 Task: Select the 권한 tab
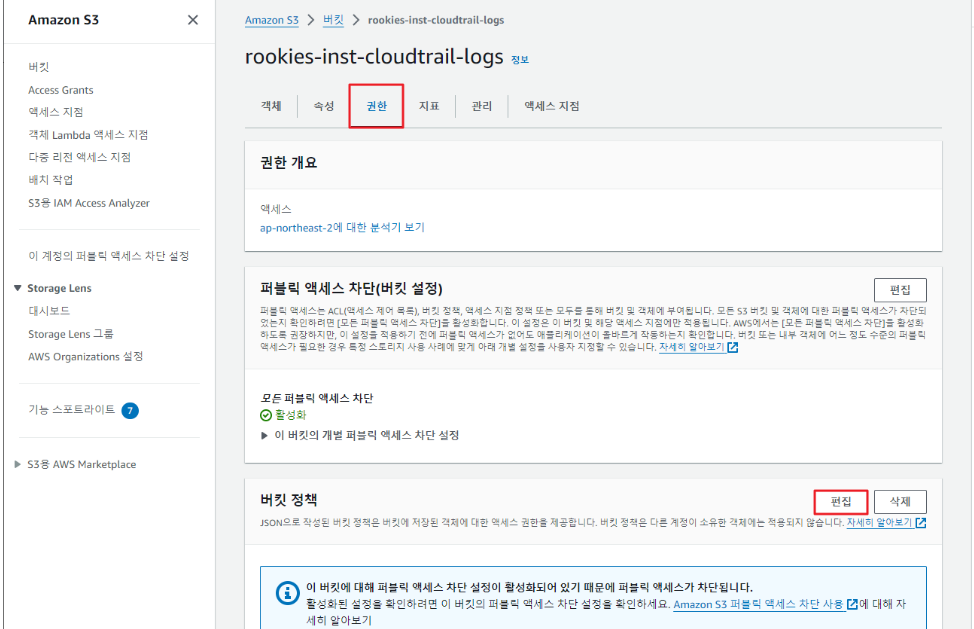point(376,106)
